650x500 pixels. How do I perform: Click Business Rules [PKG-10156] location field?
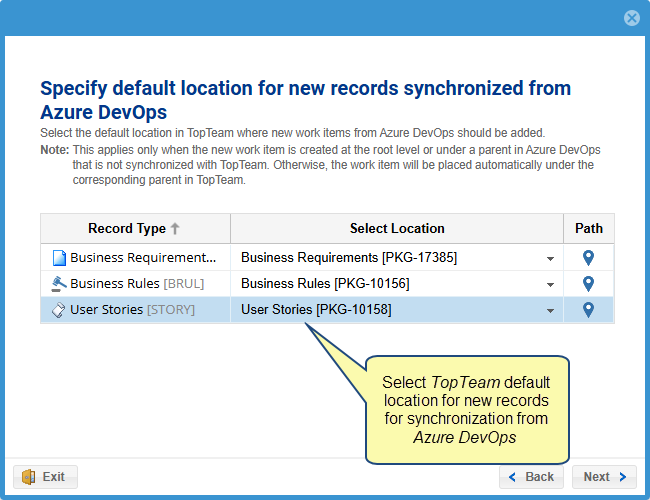388,284
